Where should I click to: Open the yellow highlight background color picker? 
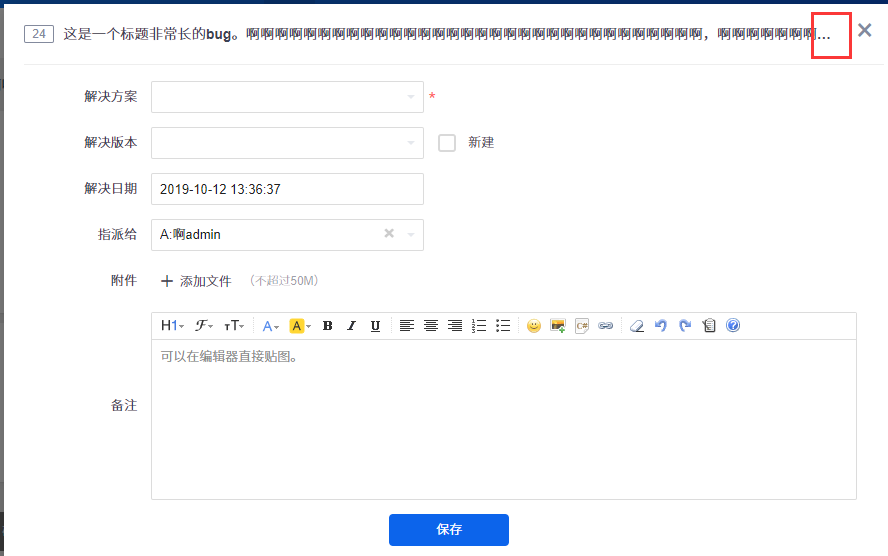click(x=300, y=326)
